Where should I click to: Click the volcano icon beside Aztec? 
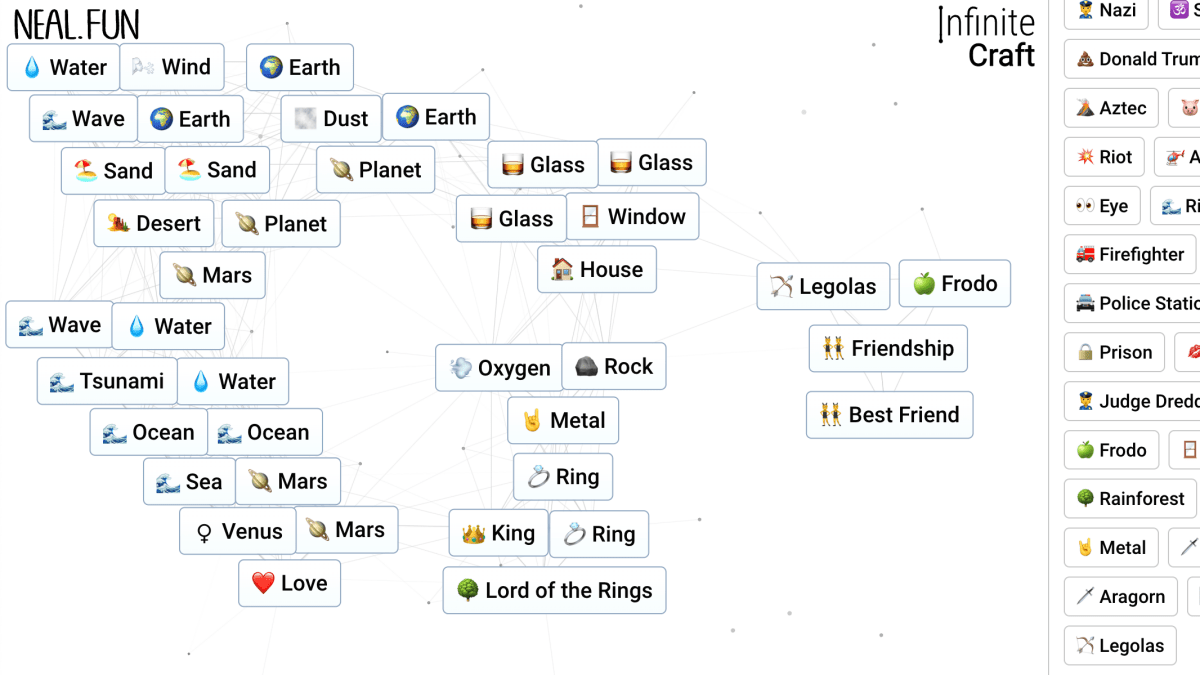tap(1085, 108)
